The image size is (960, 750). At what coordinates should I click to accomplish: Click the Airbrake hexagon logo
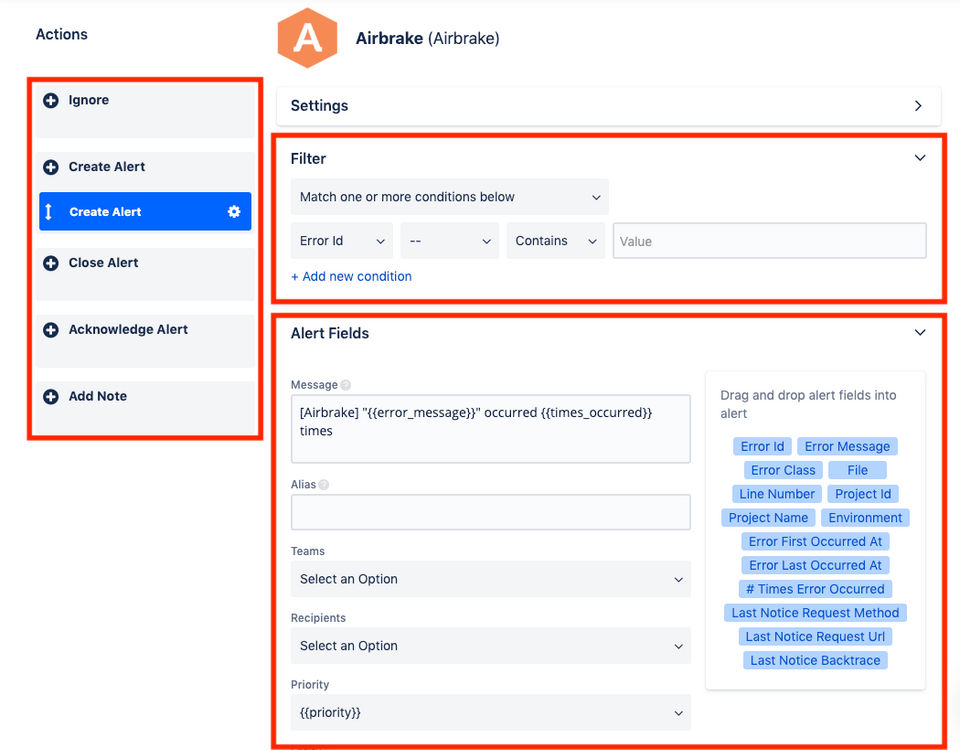point(307,39)
